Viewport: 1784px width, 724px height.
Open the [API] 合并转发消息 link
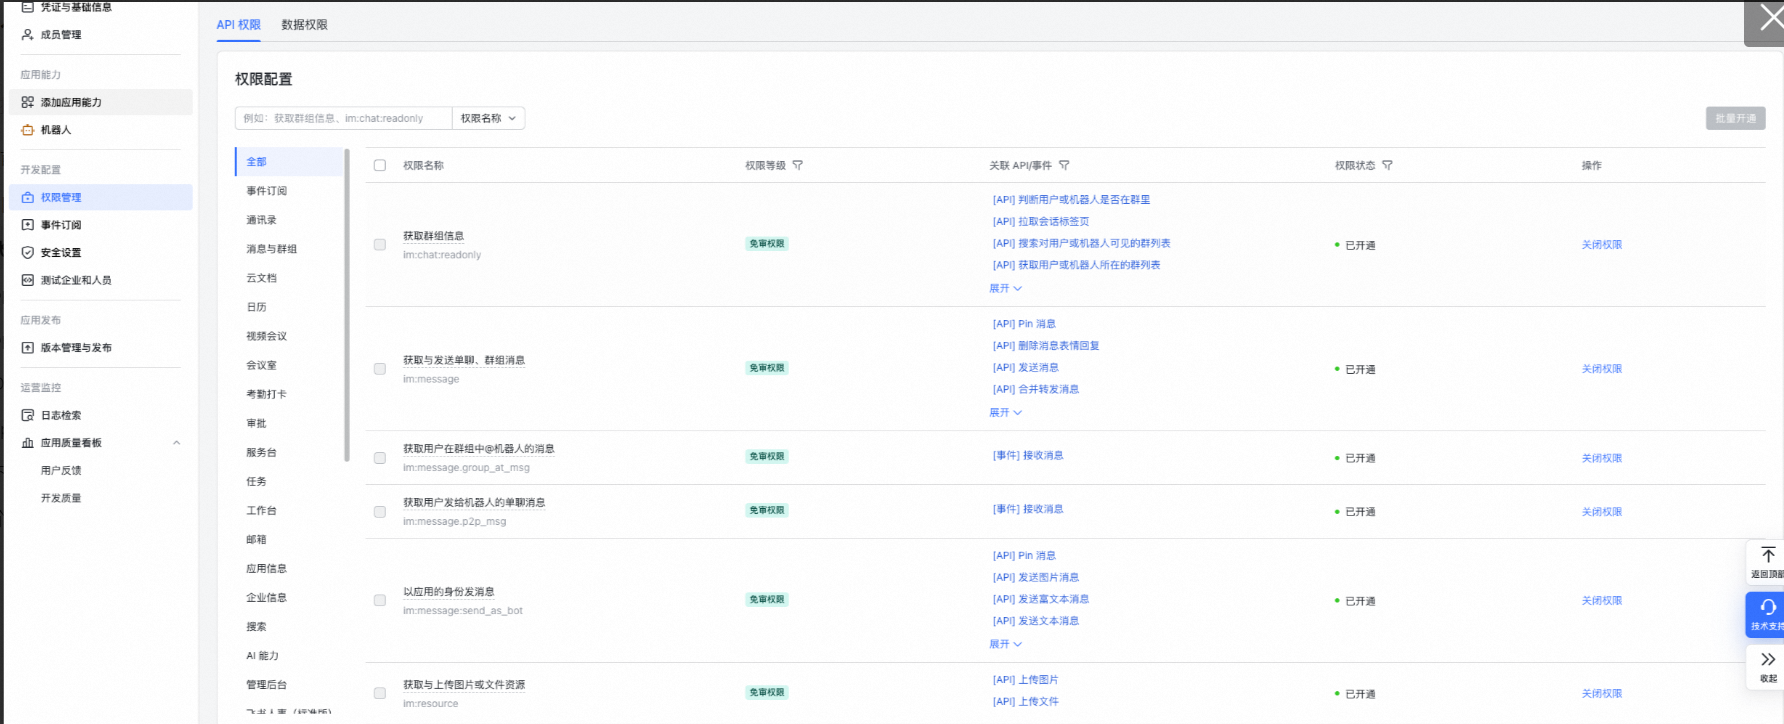[1036, 390]
